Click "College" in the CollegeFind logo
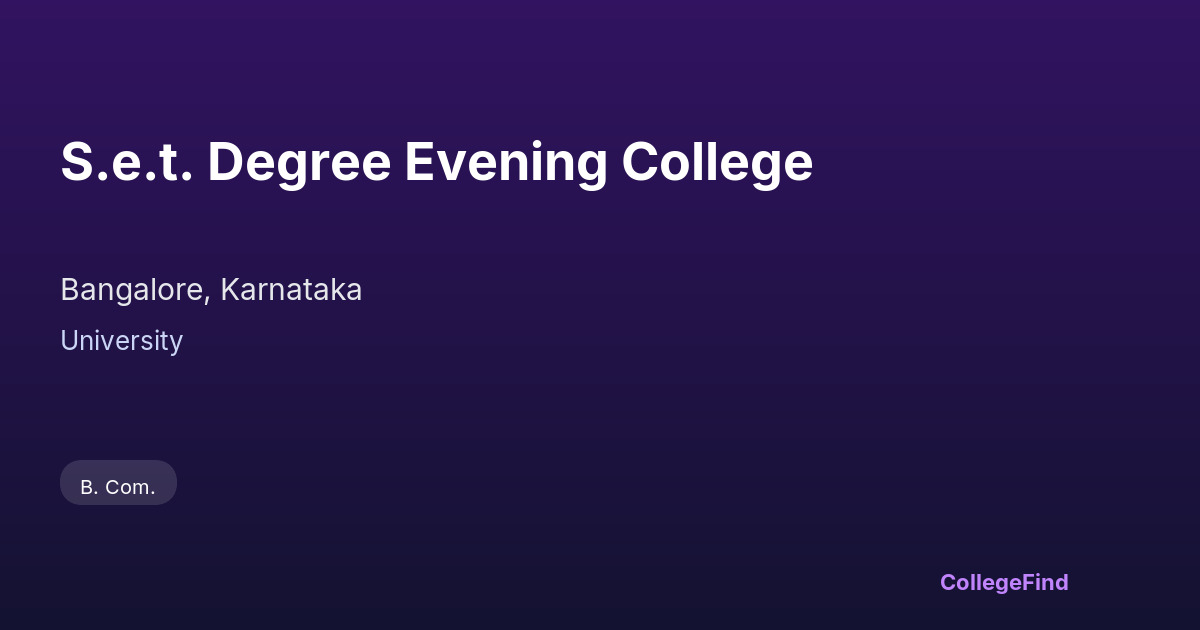Viewport: 1200px width, 630px height. pos(981,582)
